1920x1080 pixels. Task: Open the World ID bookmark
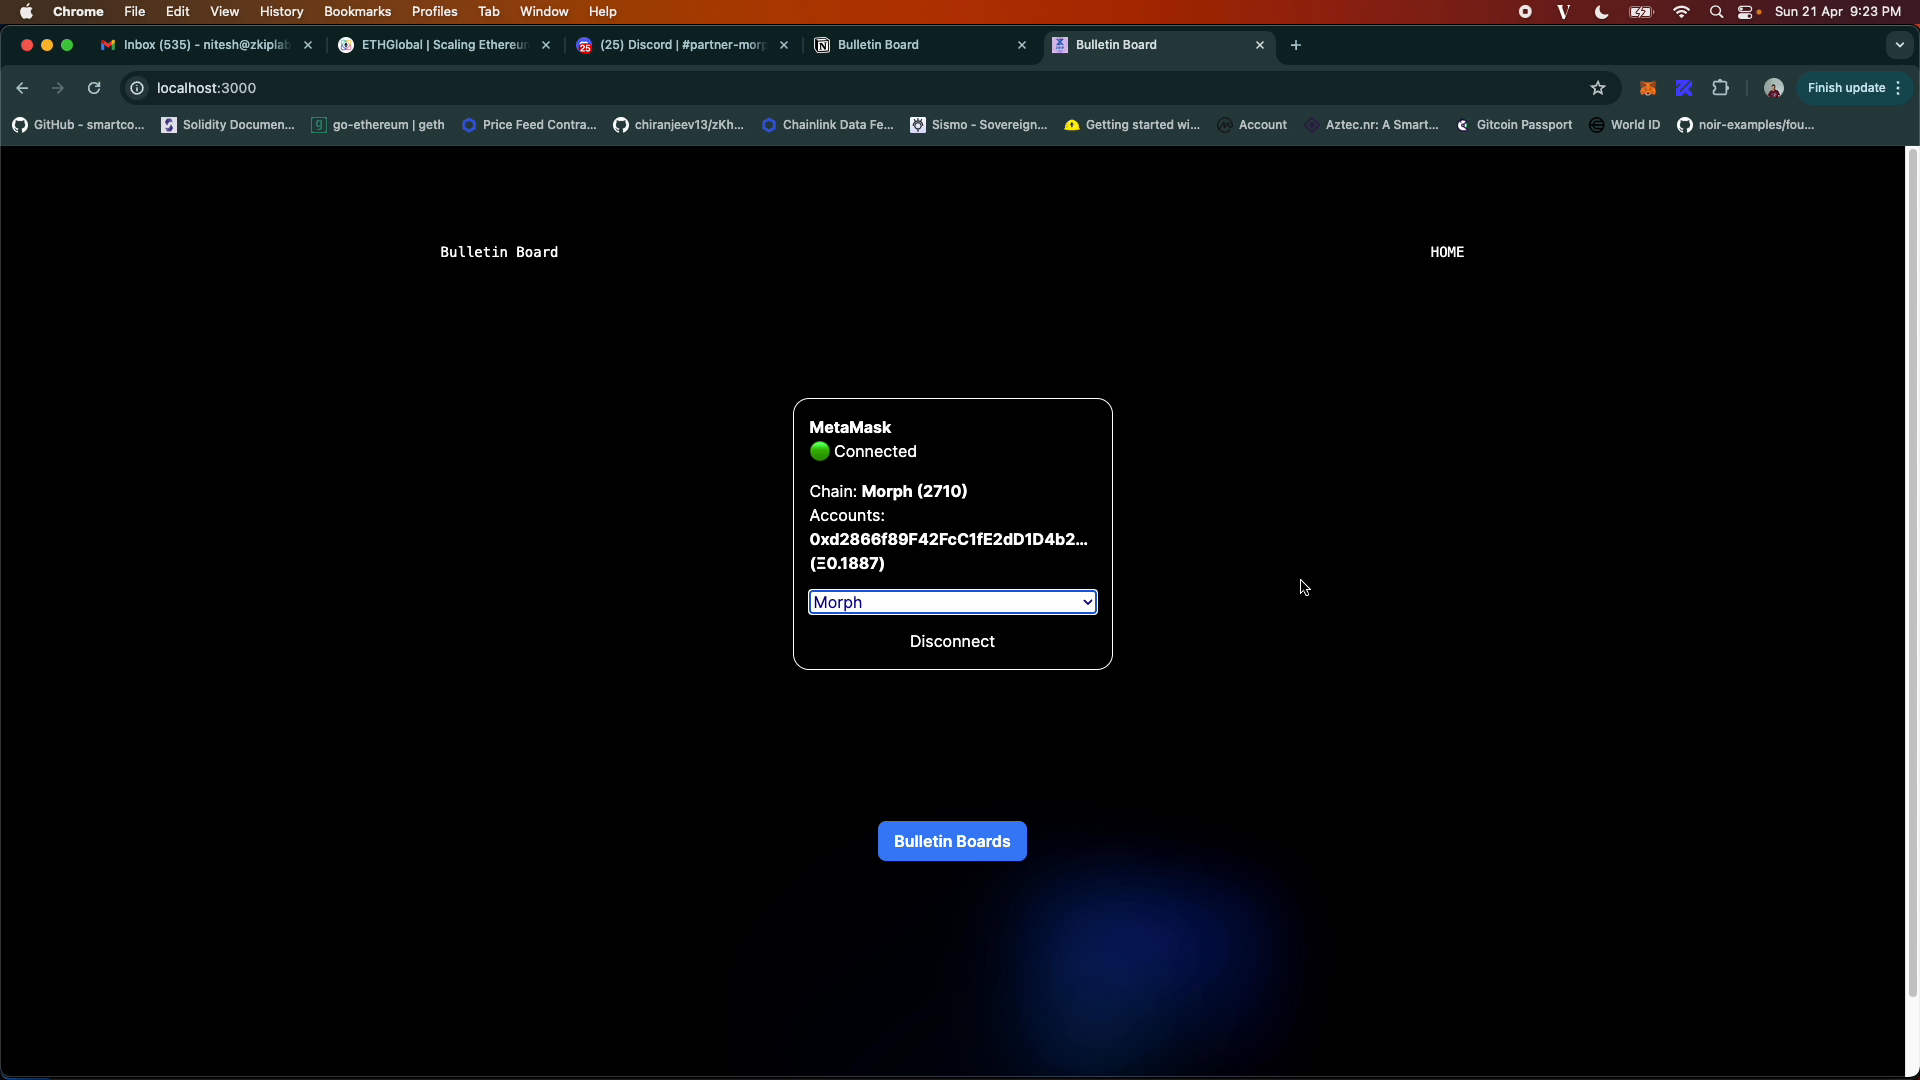coord(1625,125)
